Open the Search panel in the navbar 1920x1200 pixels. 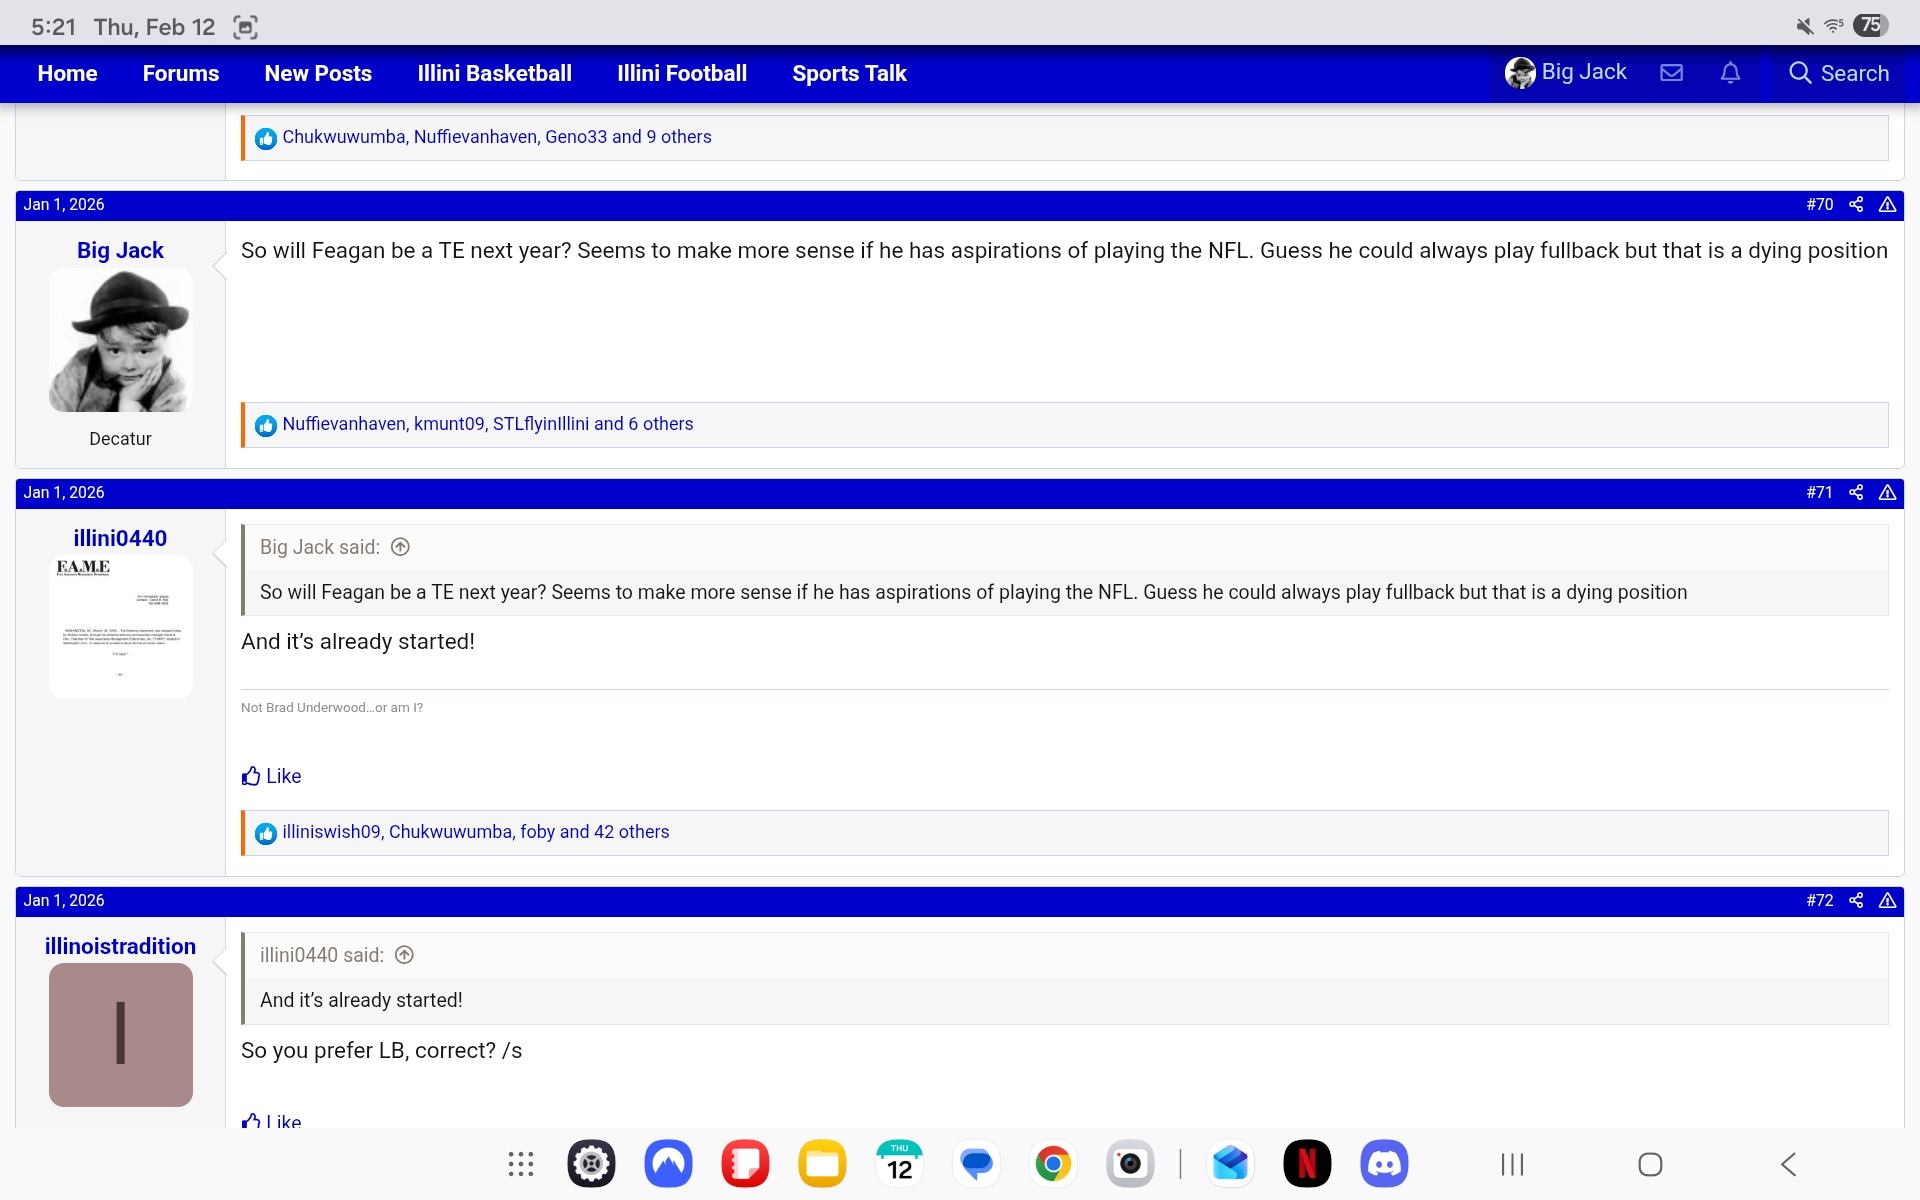[1839, 73]
